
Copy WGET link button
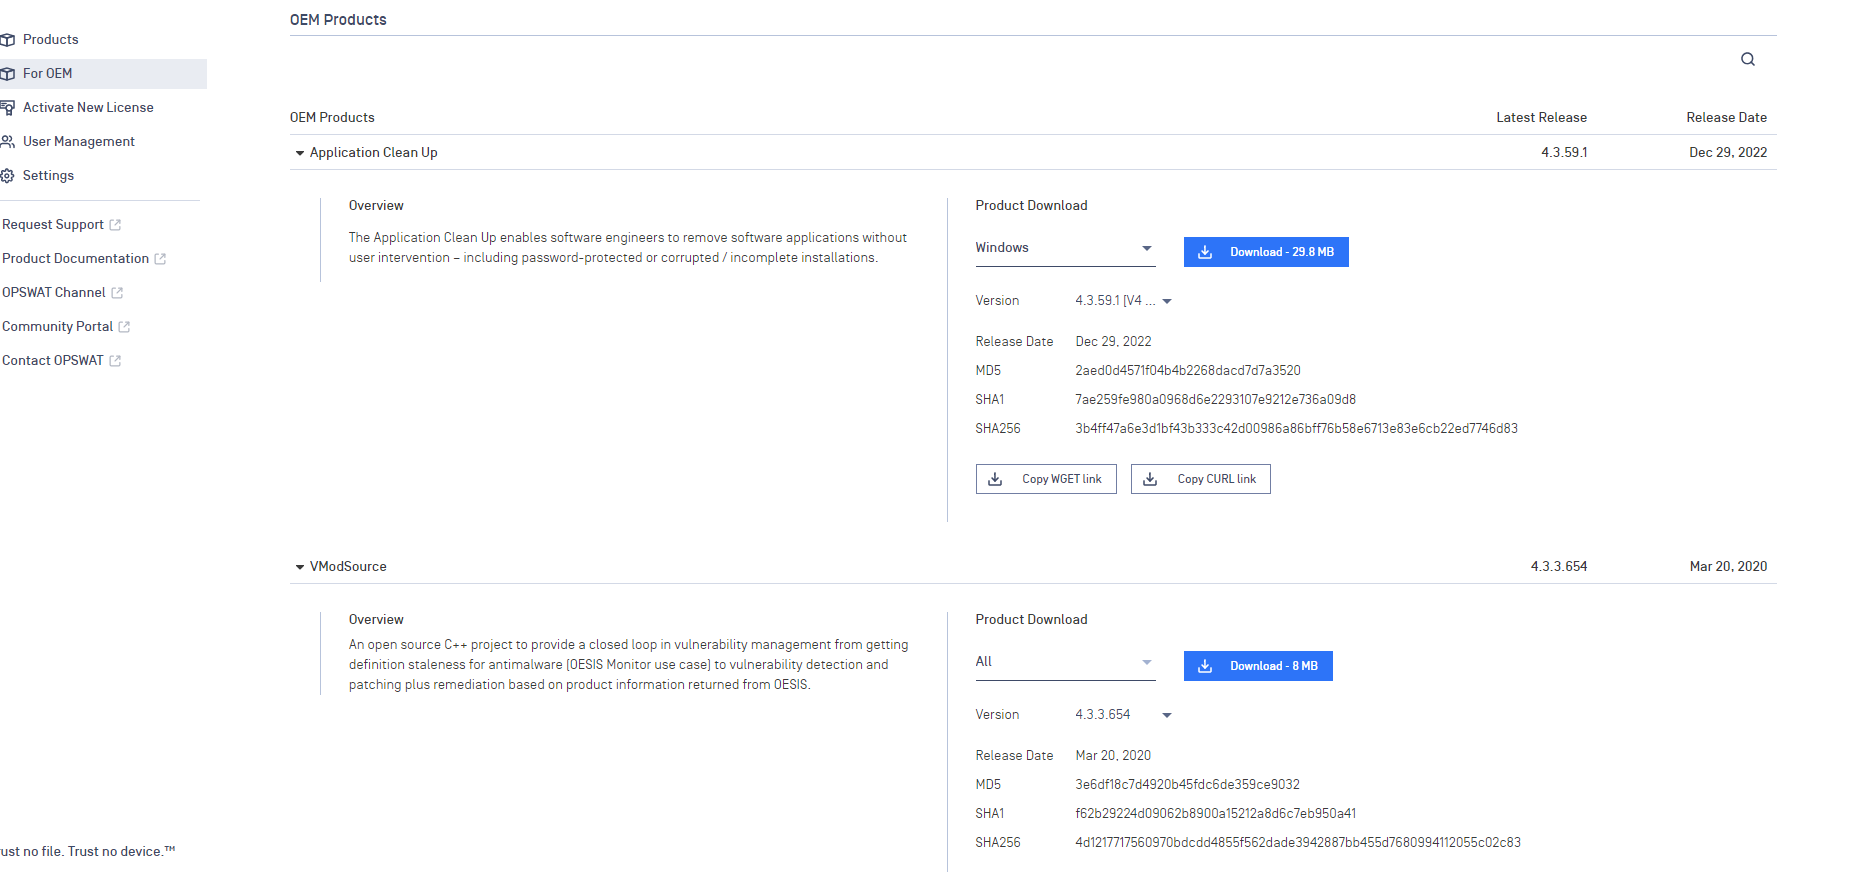(1046, 479)
